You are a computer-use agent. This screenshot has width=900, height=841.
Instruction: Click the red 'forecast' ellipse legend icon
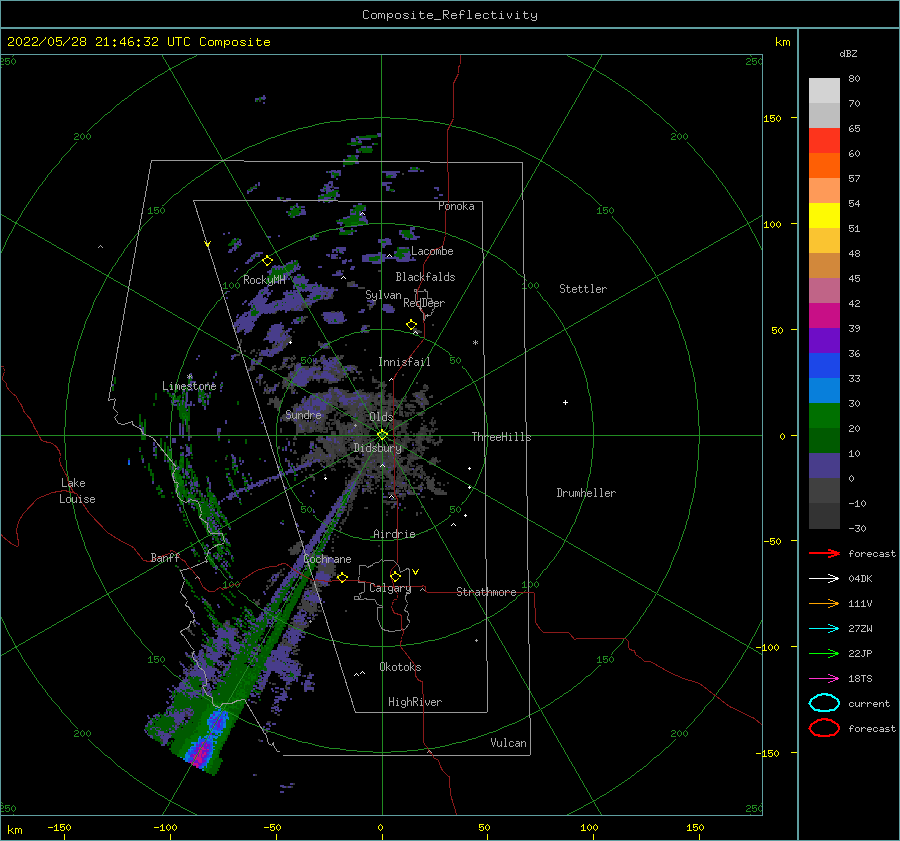tap(824, 728)
